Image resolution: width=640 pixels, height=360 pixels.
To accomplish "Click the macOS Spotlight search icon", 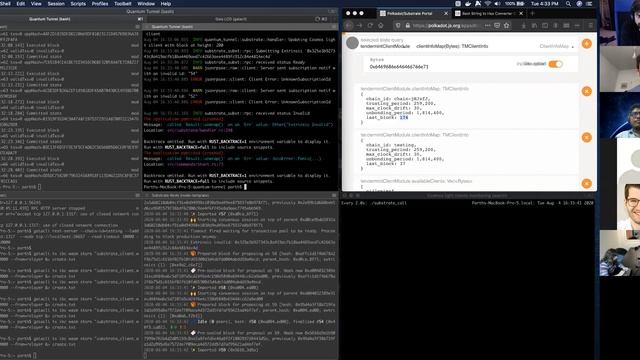I will 568,4.
